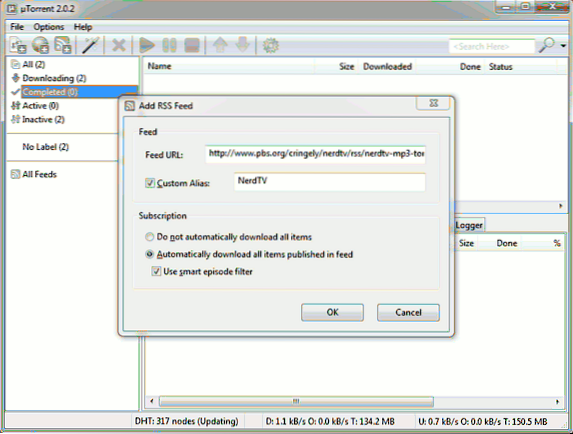Click the Feed URL text field
The height and width of the screenshot is (434, 573).
pyautogui.click(x=315, y=154)
